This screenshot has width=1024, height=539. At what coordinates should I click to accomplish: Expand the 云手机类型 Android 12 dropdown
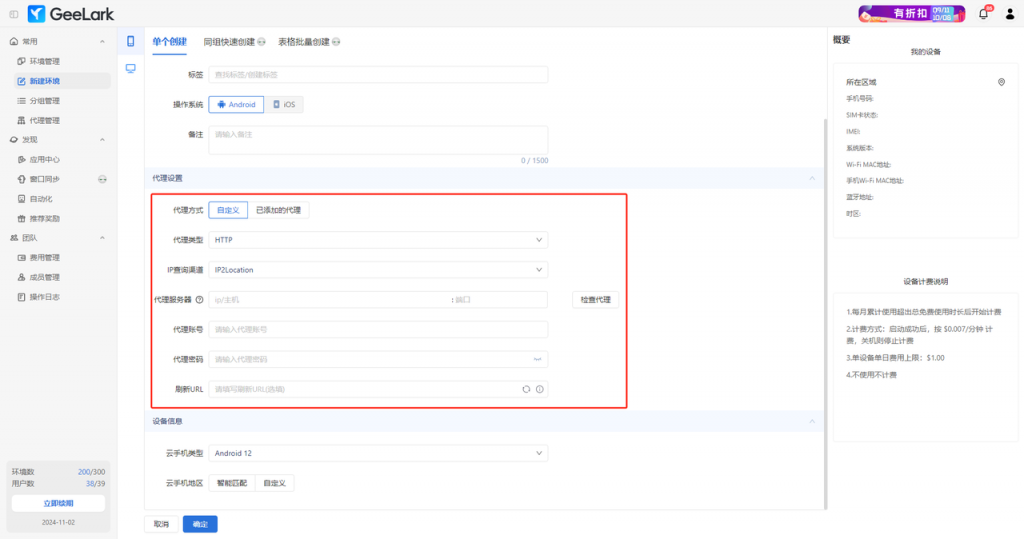tap(378, 453)
